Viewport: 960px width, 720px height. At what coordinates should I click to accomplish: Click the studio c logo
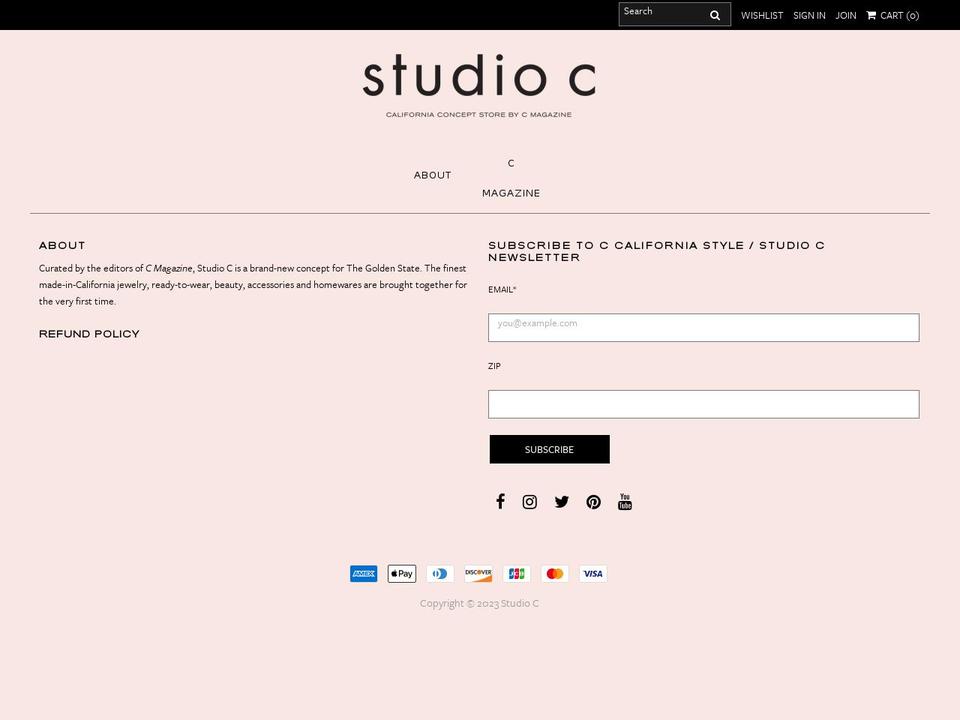pyautogui.click(x=479, y=75)
